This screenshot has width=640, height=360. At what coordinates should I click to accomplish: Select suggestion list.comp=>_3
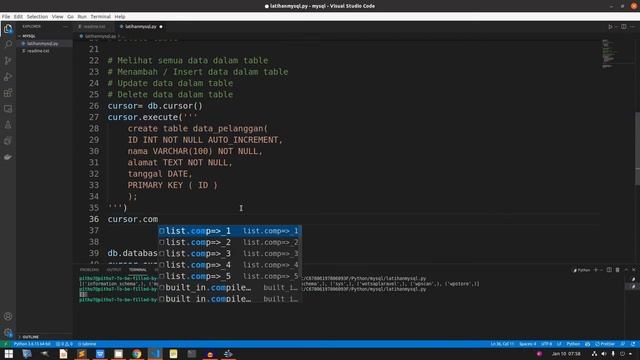pyautogui.click(x=230, y=253)
